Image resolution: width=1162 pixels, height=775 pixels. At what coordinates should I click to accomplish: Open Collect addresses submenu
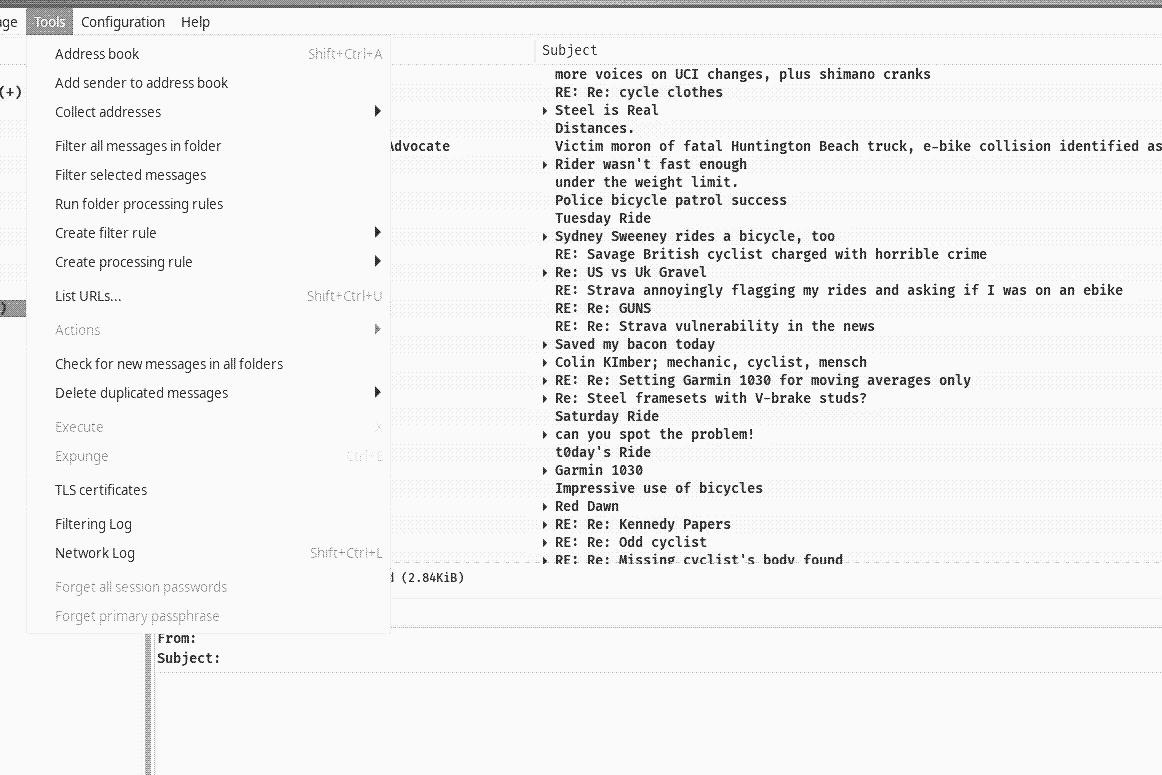click(209, 112)
